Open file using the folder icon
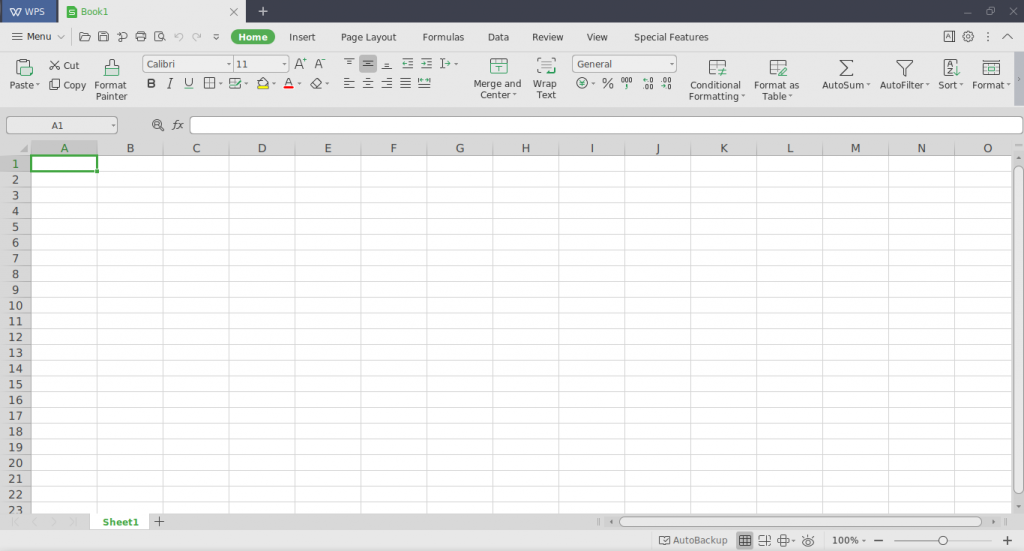The width and height of the screenshot is (1024, 551). pyautogui.click(x=84, y=37)
